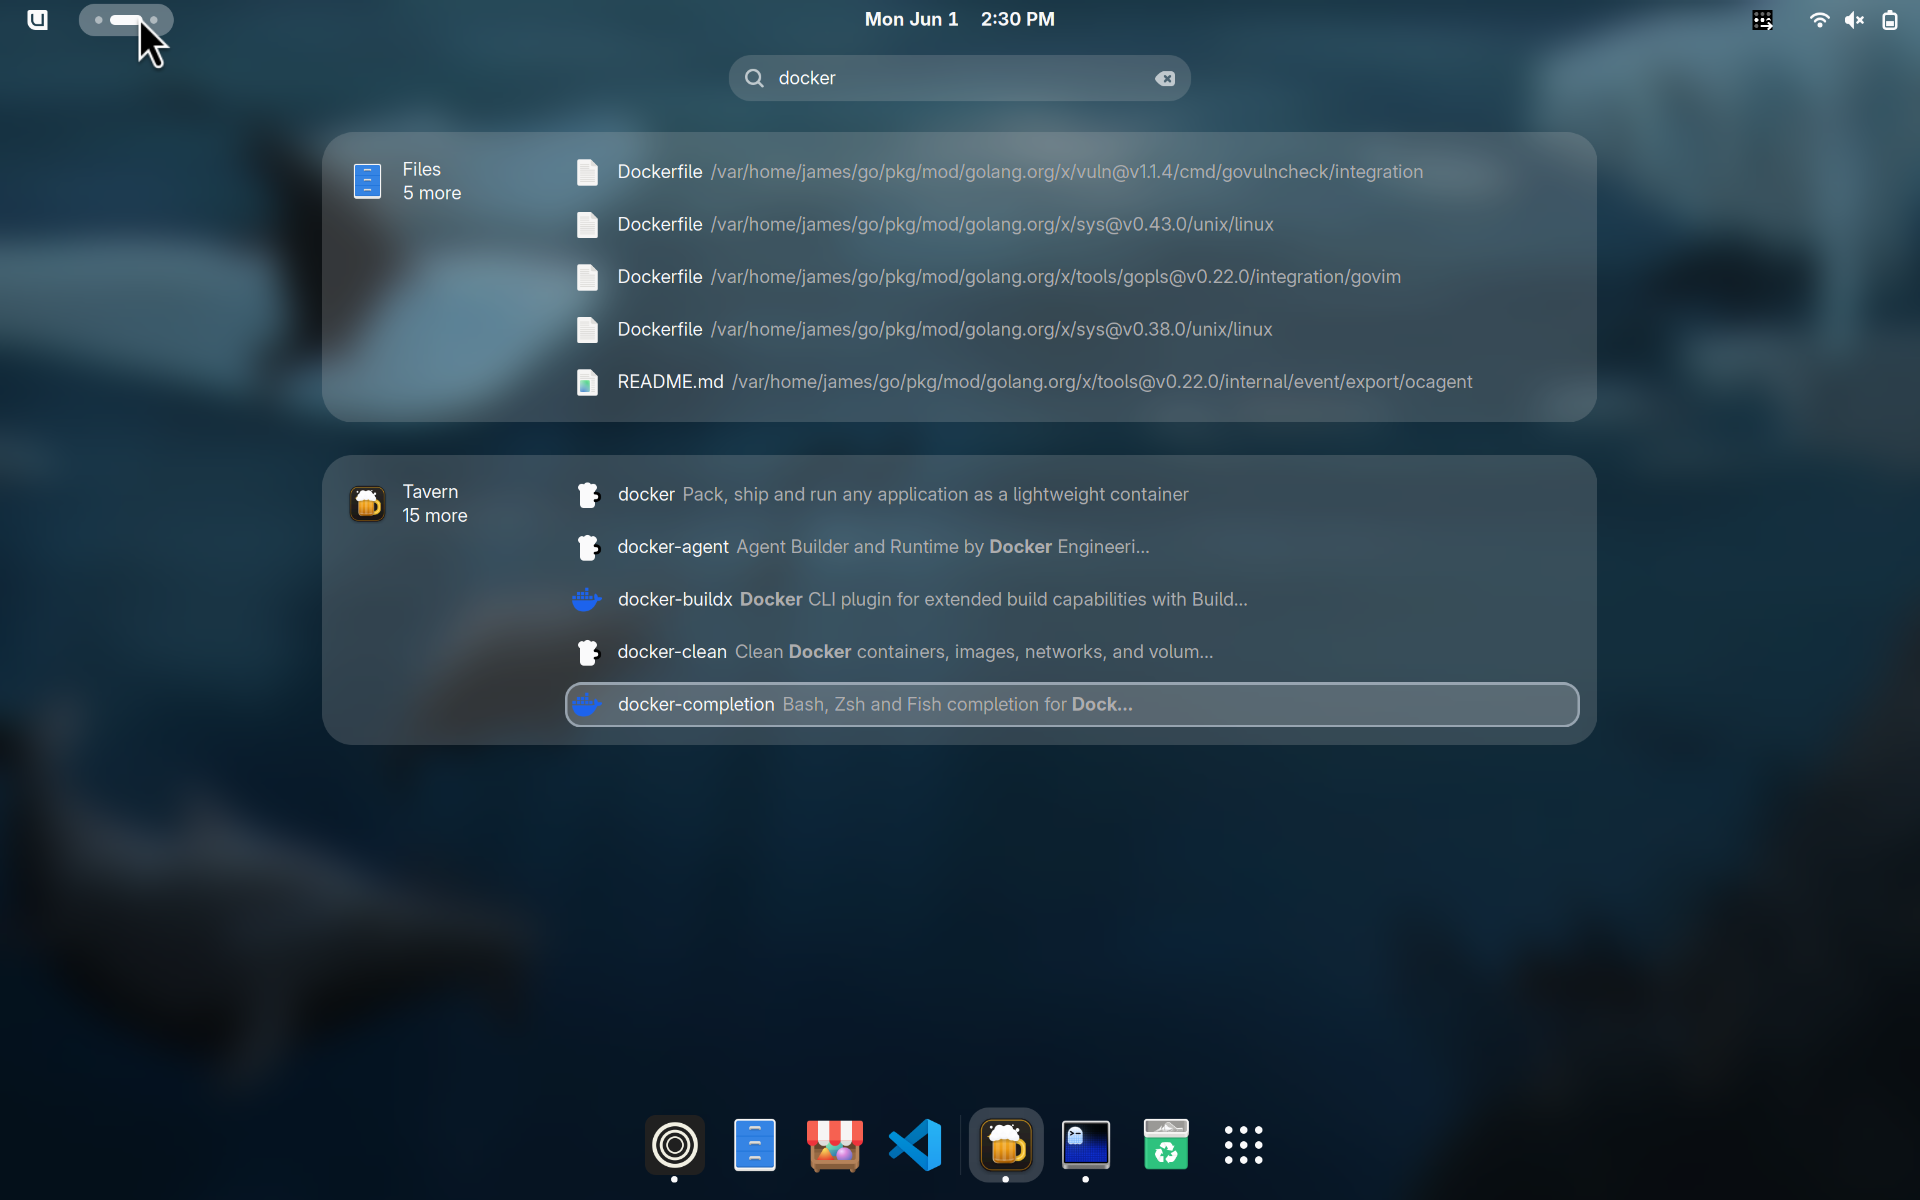Select the docker-agent Tavern result
This screenshot has height=1200, width=1920.
(x=1072, y=547)
